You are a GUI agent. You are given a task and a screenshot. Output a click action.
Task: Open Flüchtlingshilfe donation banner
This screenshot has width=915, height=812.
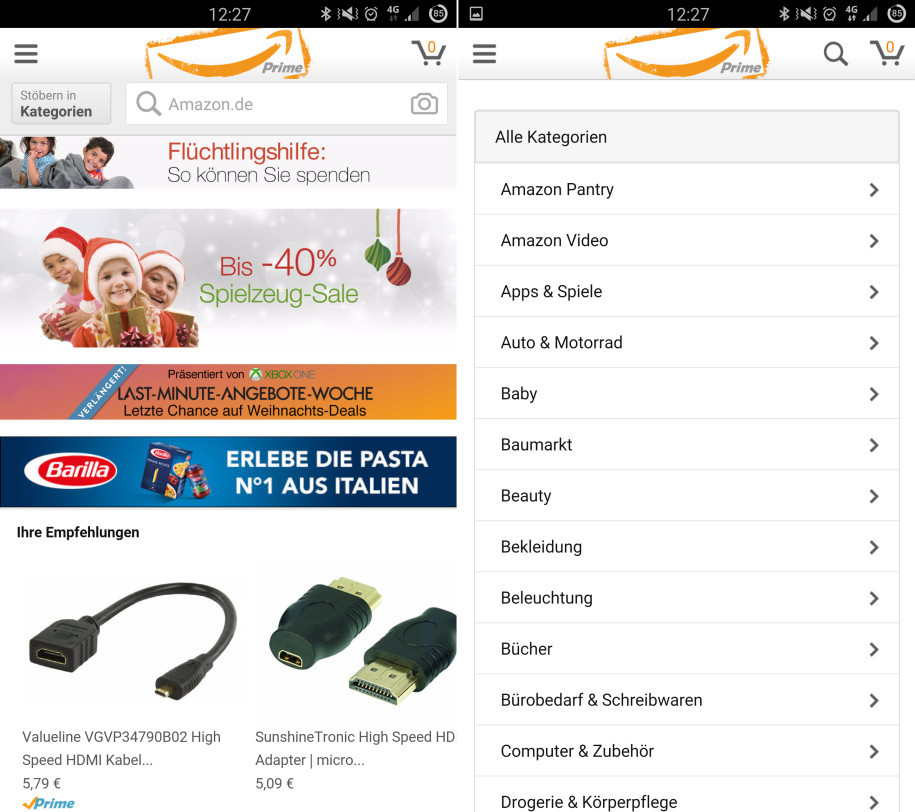(x=228, y=163)
